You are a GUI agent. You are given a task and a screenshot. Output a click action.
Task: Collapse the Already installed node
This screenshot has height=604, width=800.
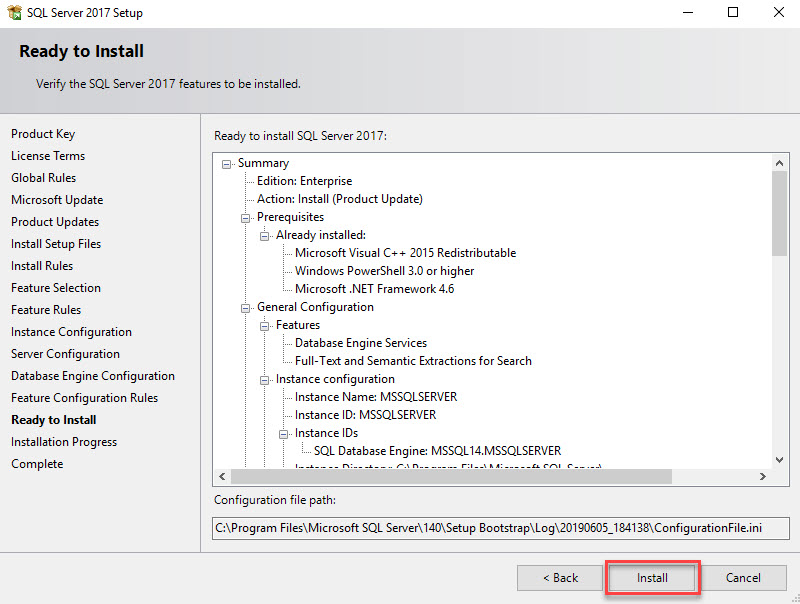[264, 236]
